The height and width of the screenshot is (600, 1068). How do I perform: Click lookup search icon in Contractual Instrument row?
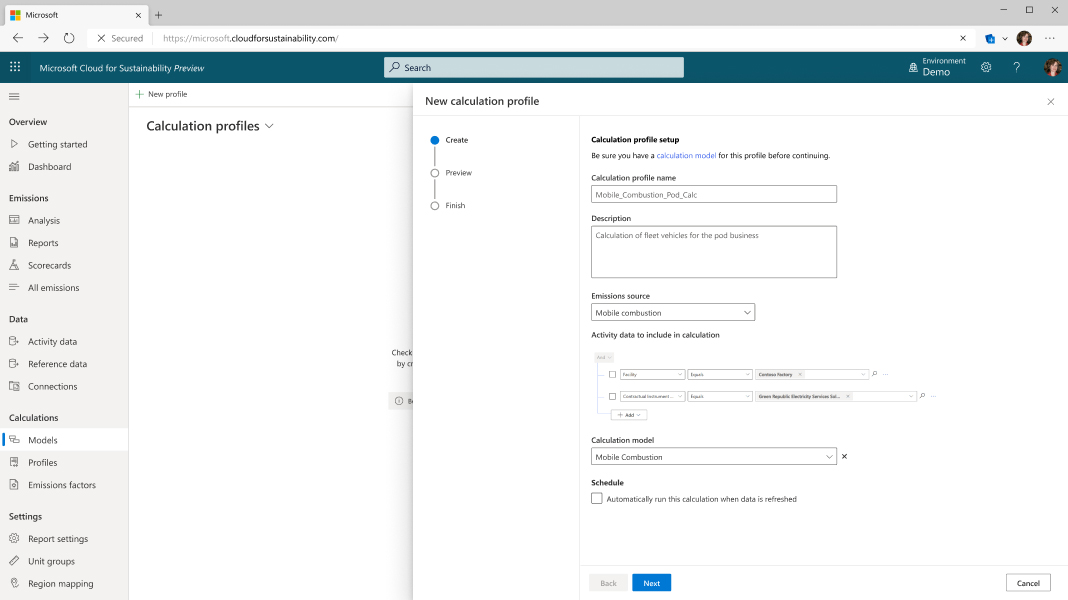[922, 396]
